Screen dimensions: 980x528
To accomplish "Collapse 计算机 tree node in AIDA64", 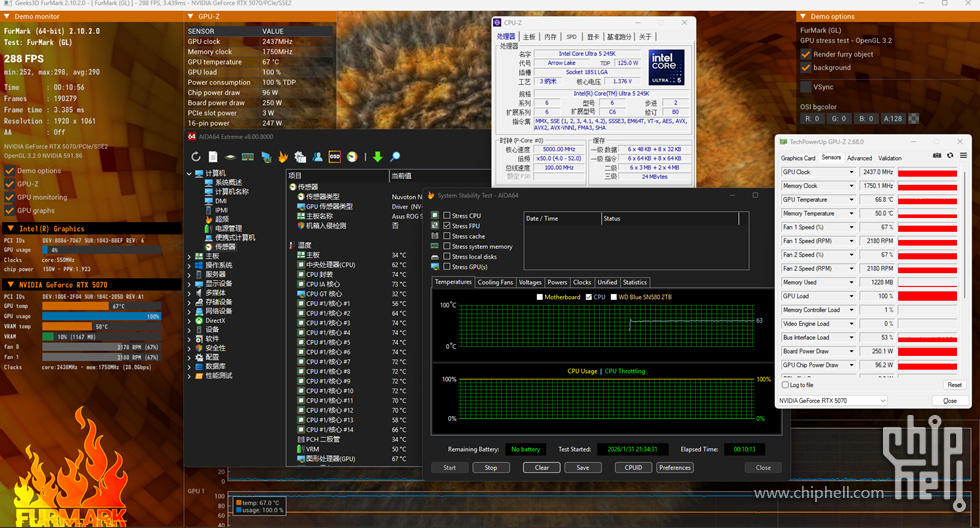I will coord(189,174).
